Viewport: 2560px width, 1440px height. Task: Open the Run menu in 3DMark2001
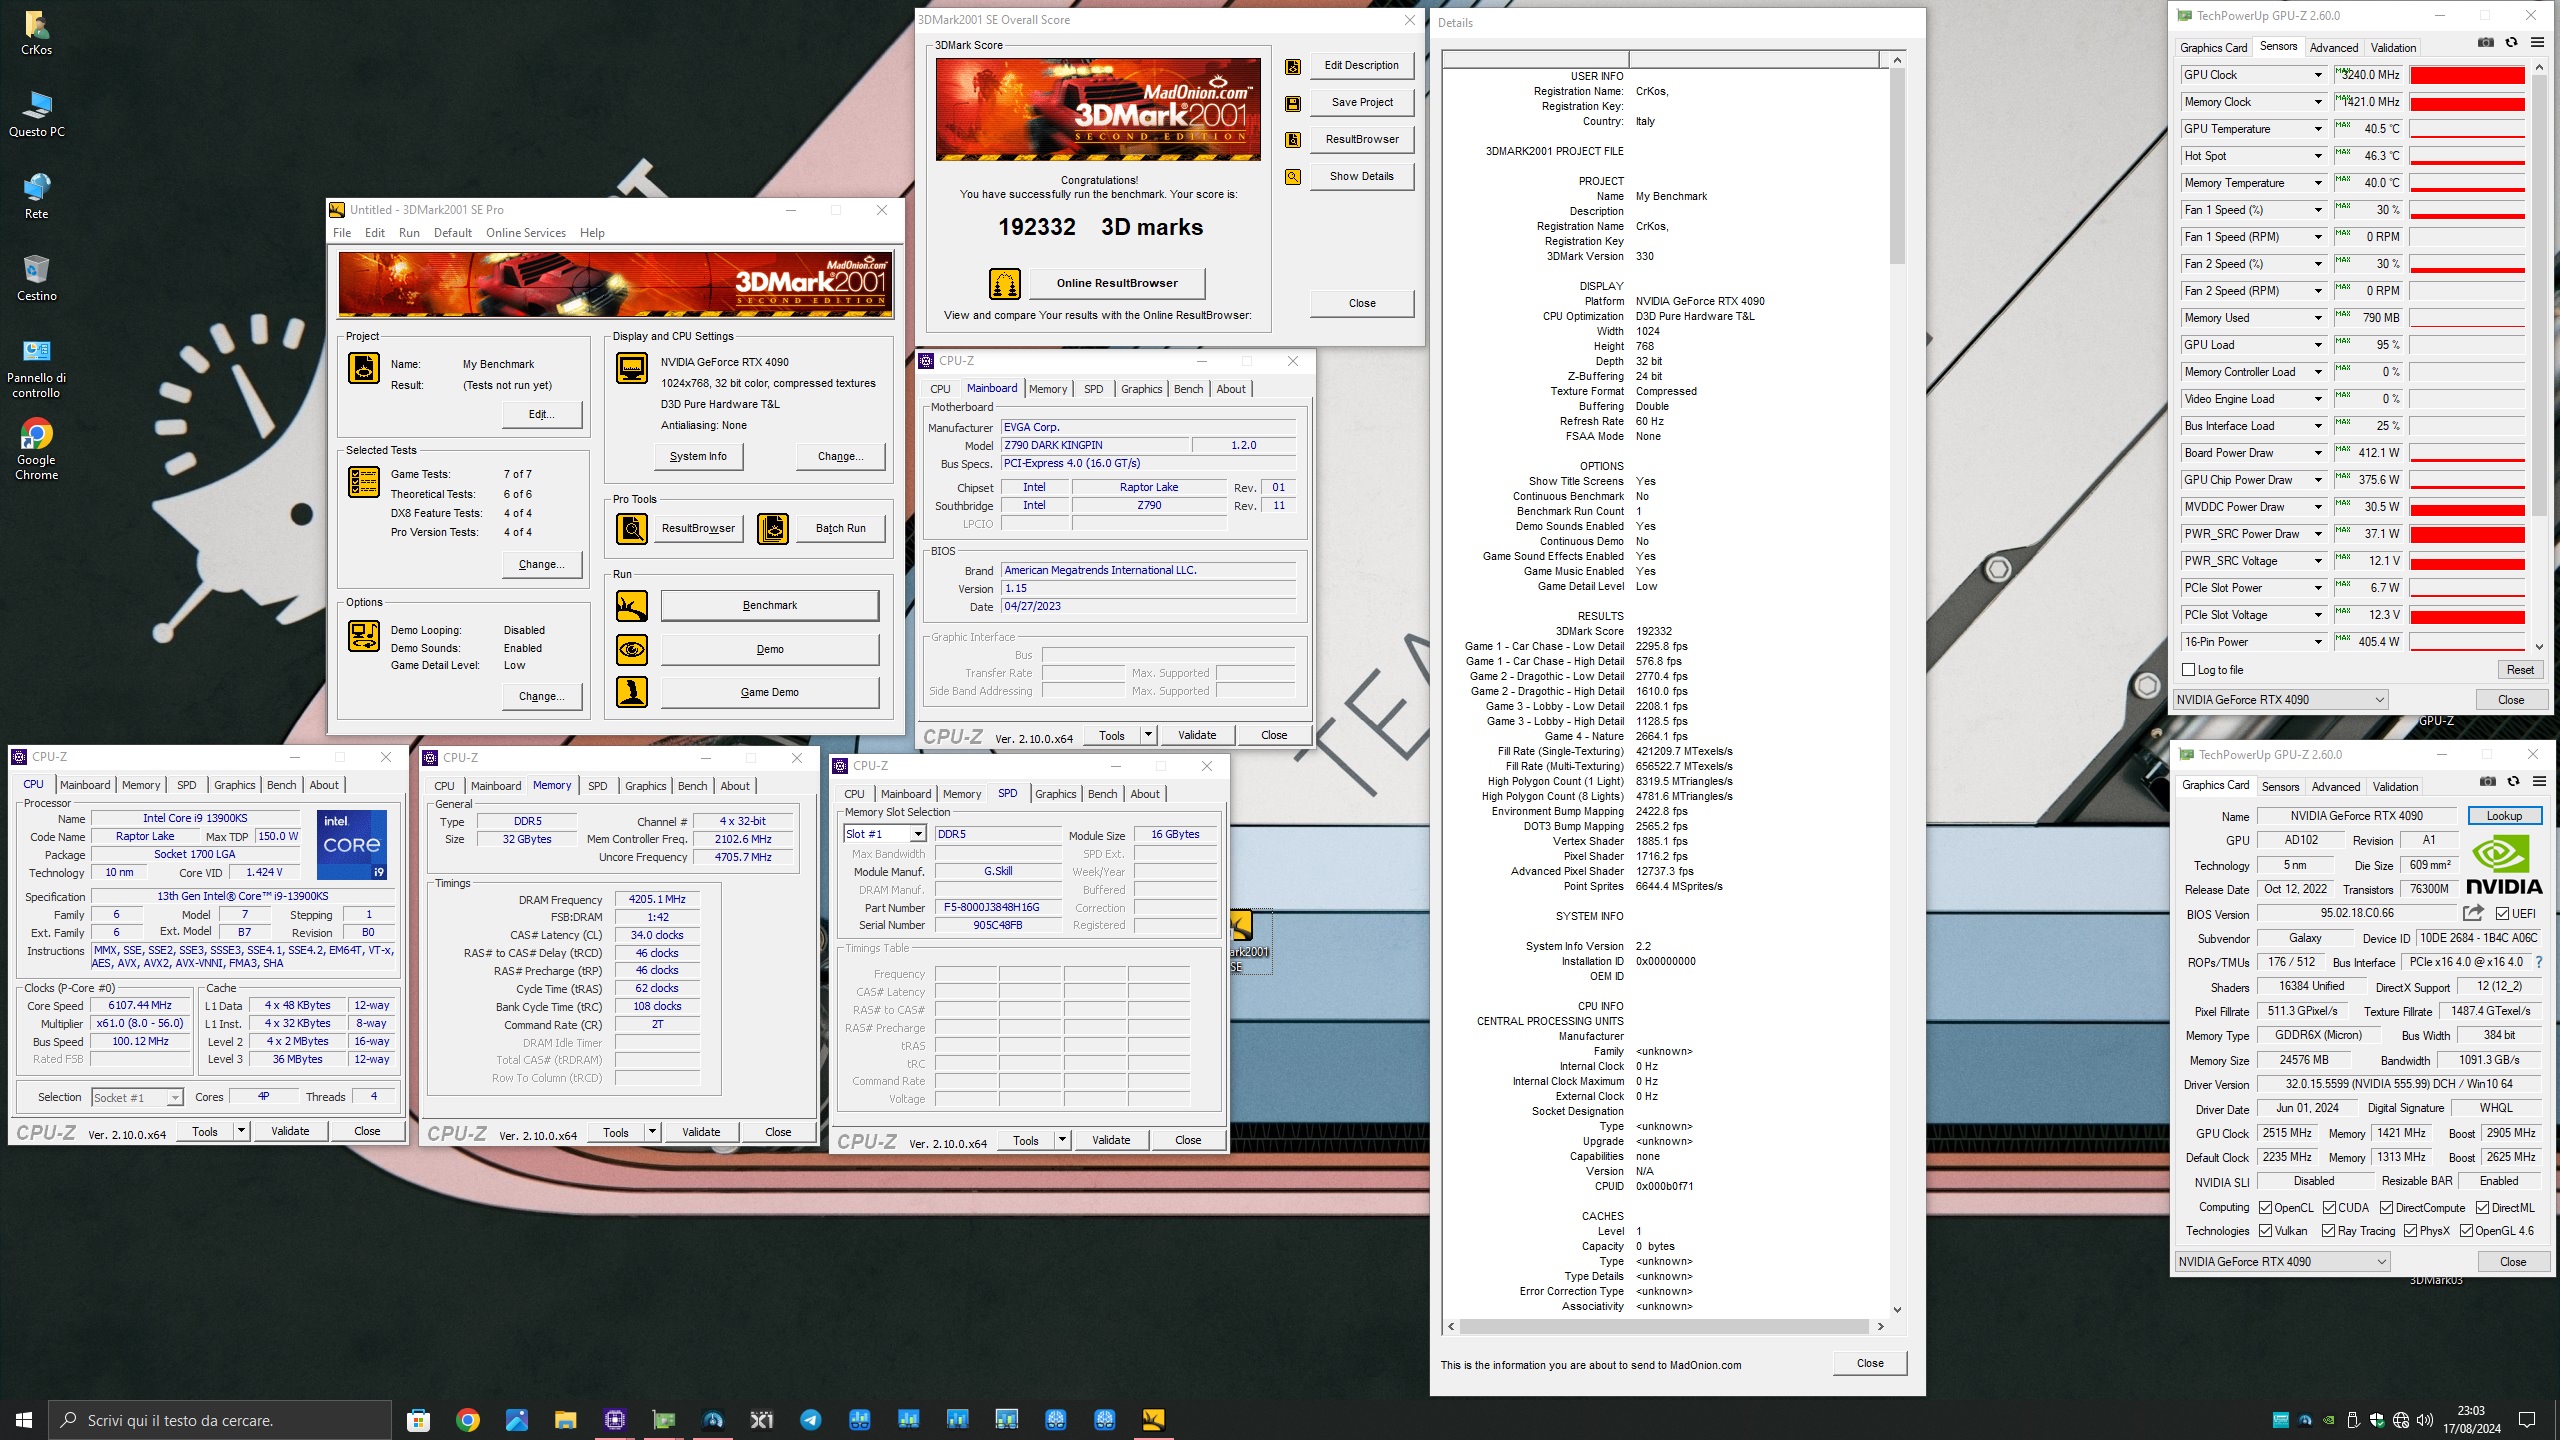(409, 233)
